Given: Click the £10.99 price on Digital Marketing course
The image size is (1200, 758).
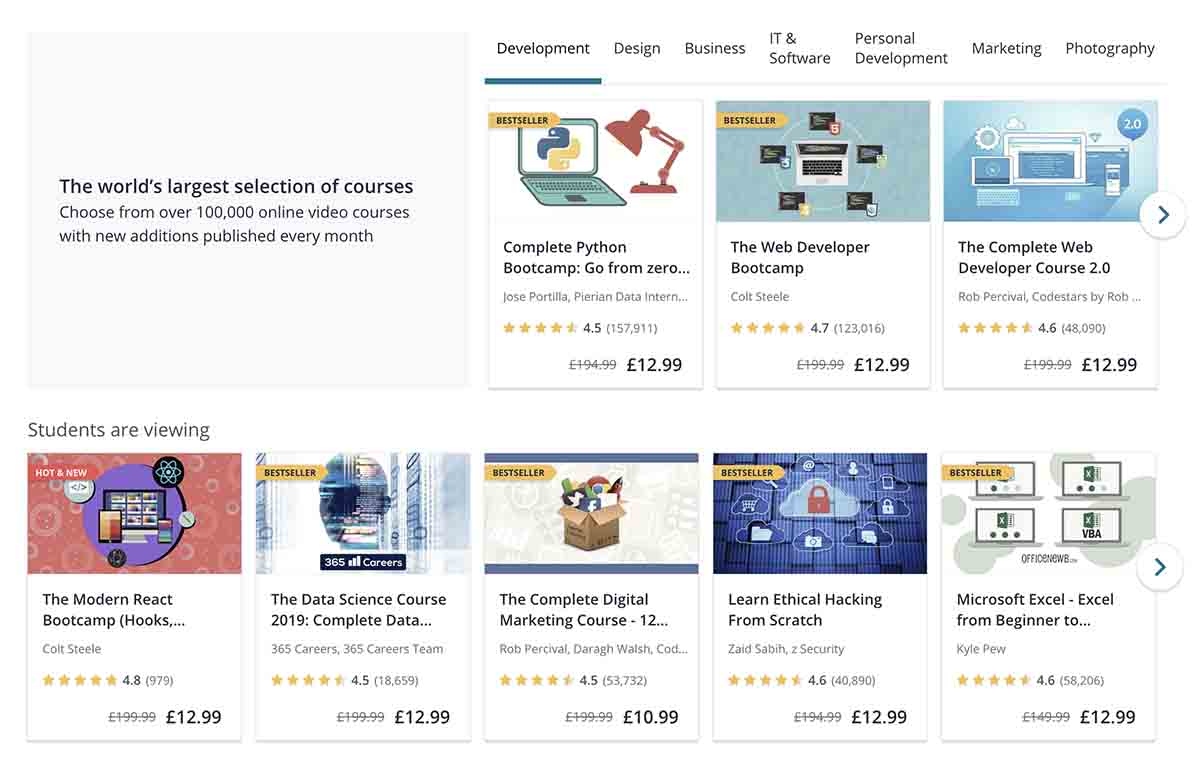Looking at the screenshot, I should coord(651,716).
